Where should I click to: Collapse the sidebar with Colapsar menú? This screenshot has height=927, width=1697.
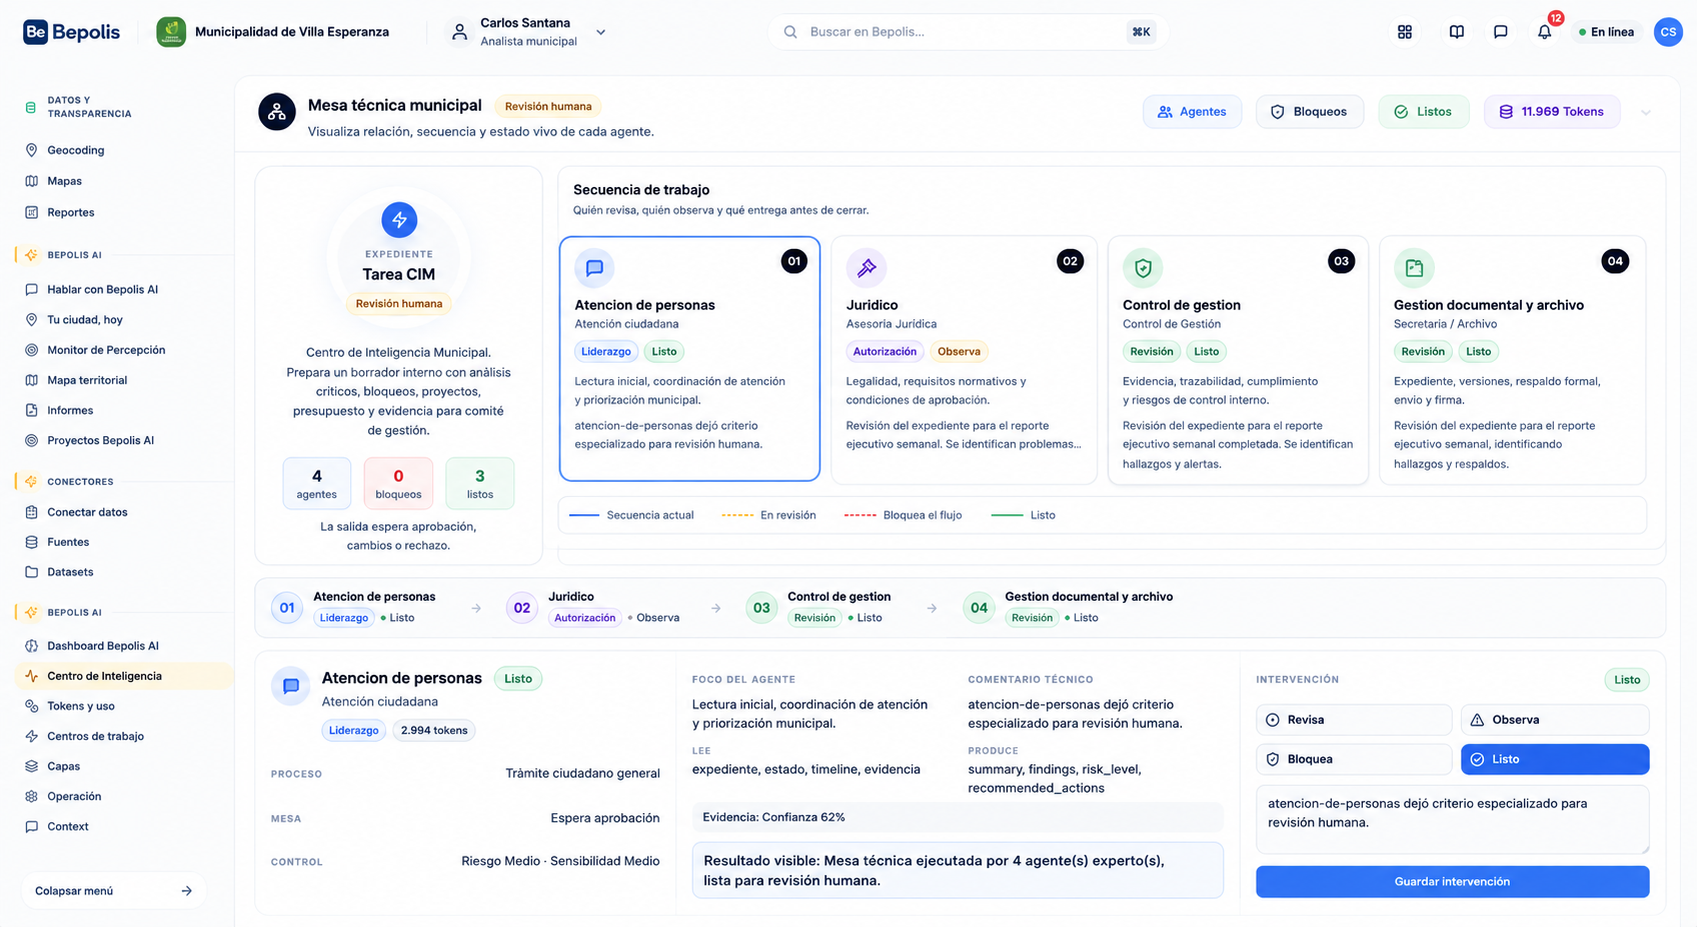[x=113, y=891]
